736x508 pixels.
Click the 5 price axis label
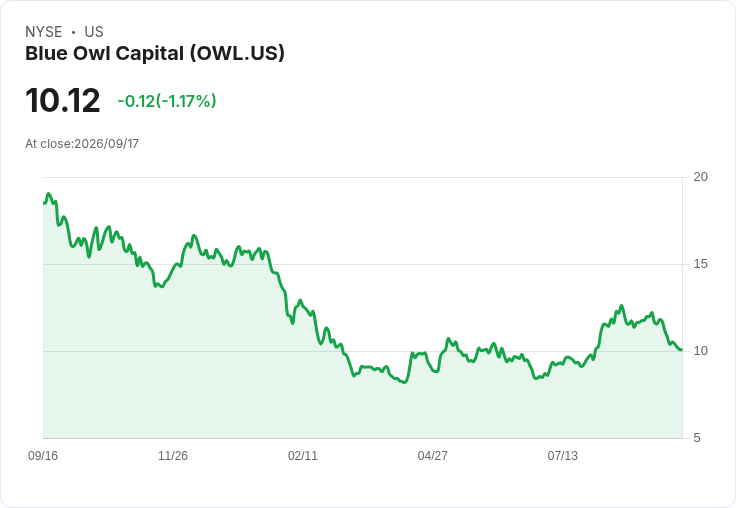point(697,438)
